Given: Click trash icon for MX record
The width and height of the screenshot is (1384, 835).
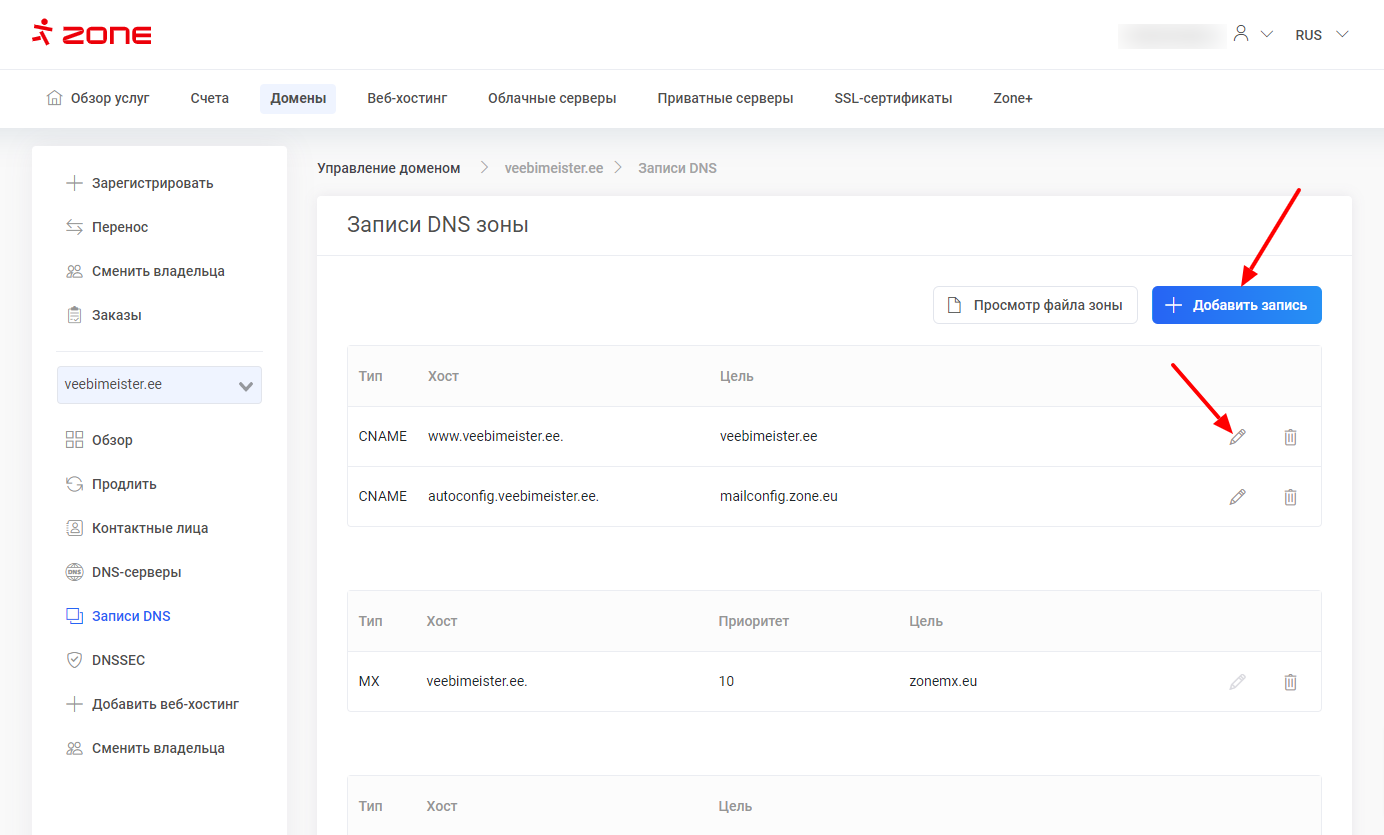Looking at the screenshot, I should 1290,682.
